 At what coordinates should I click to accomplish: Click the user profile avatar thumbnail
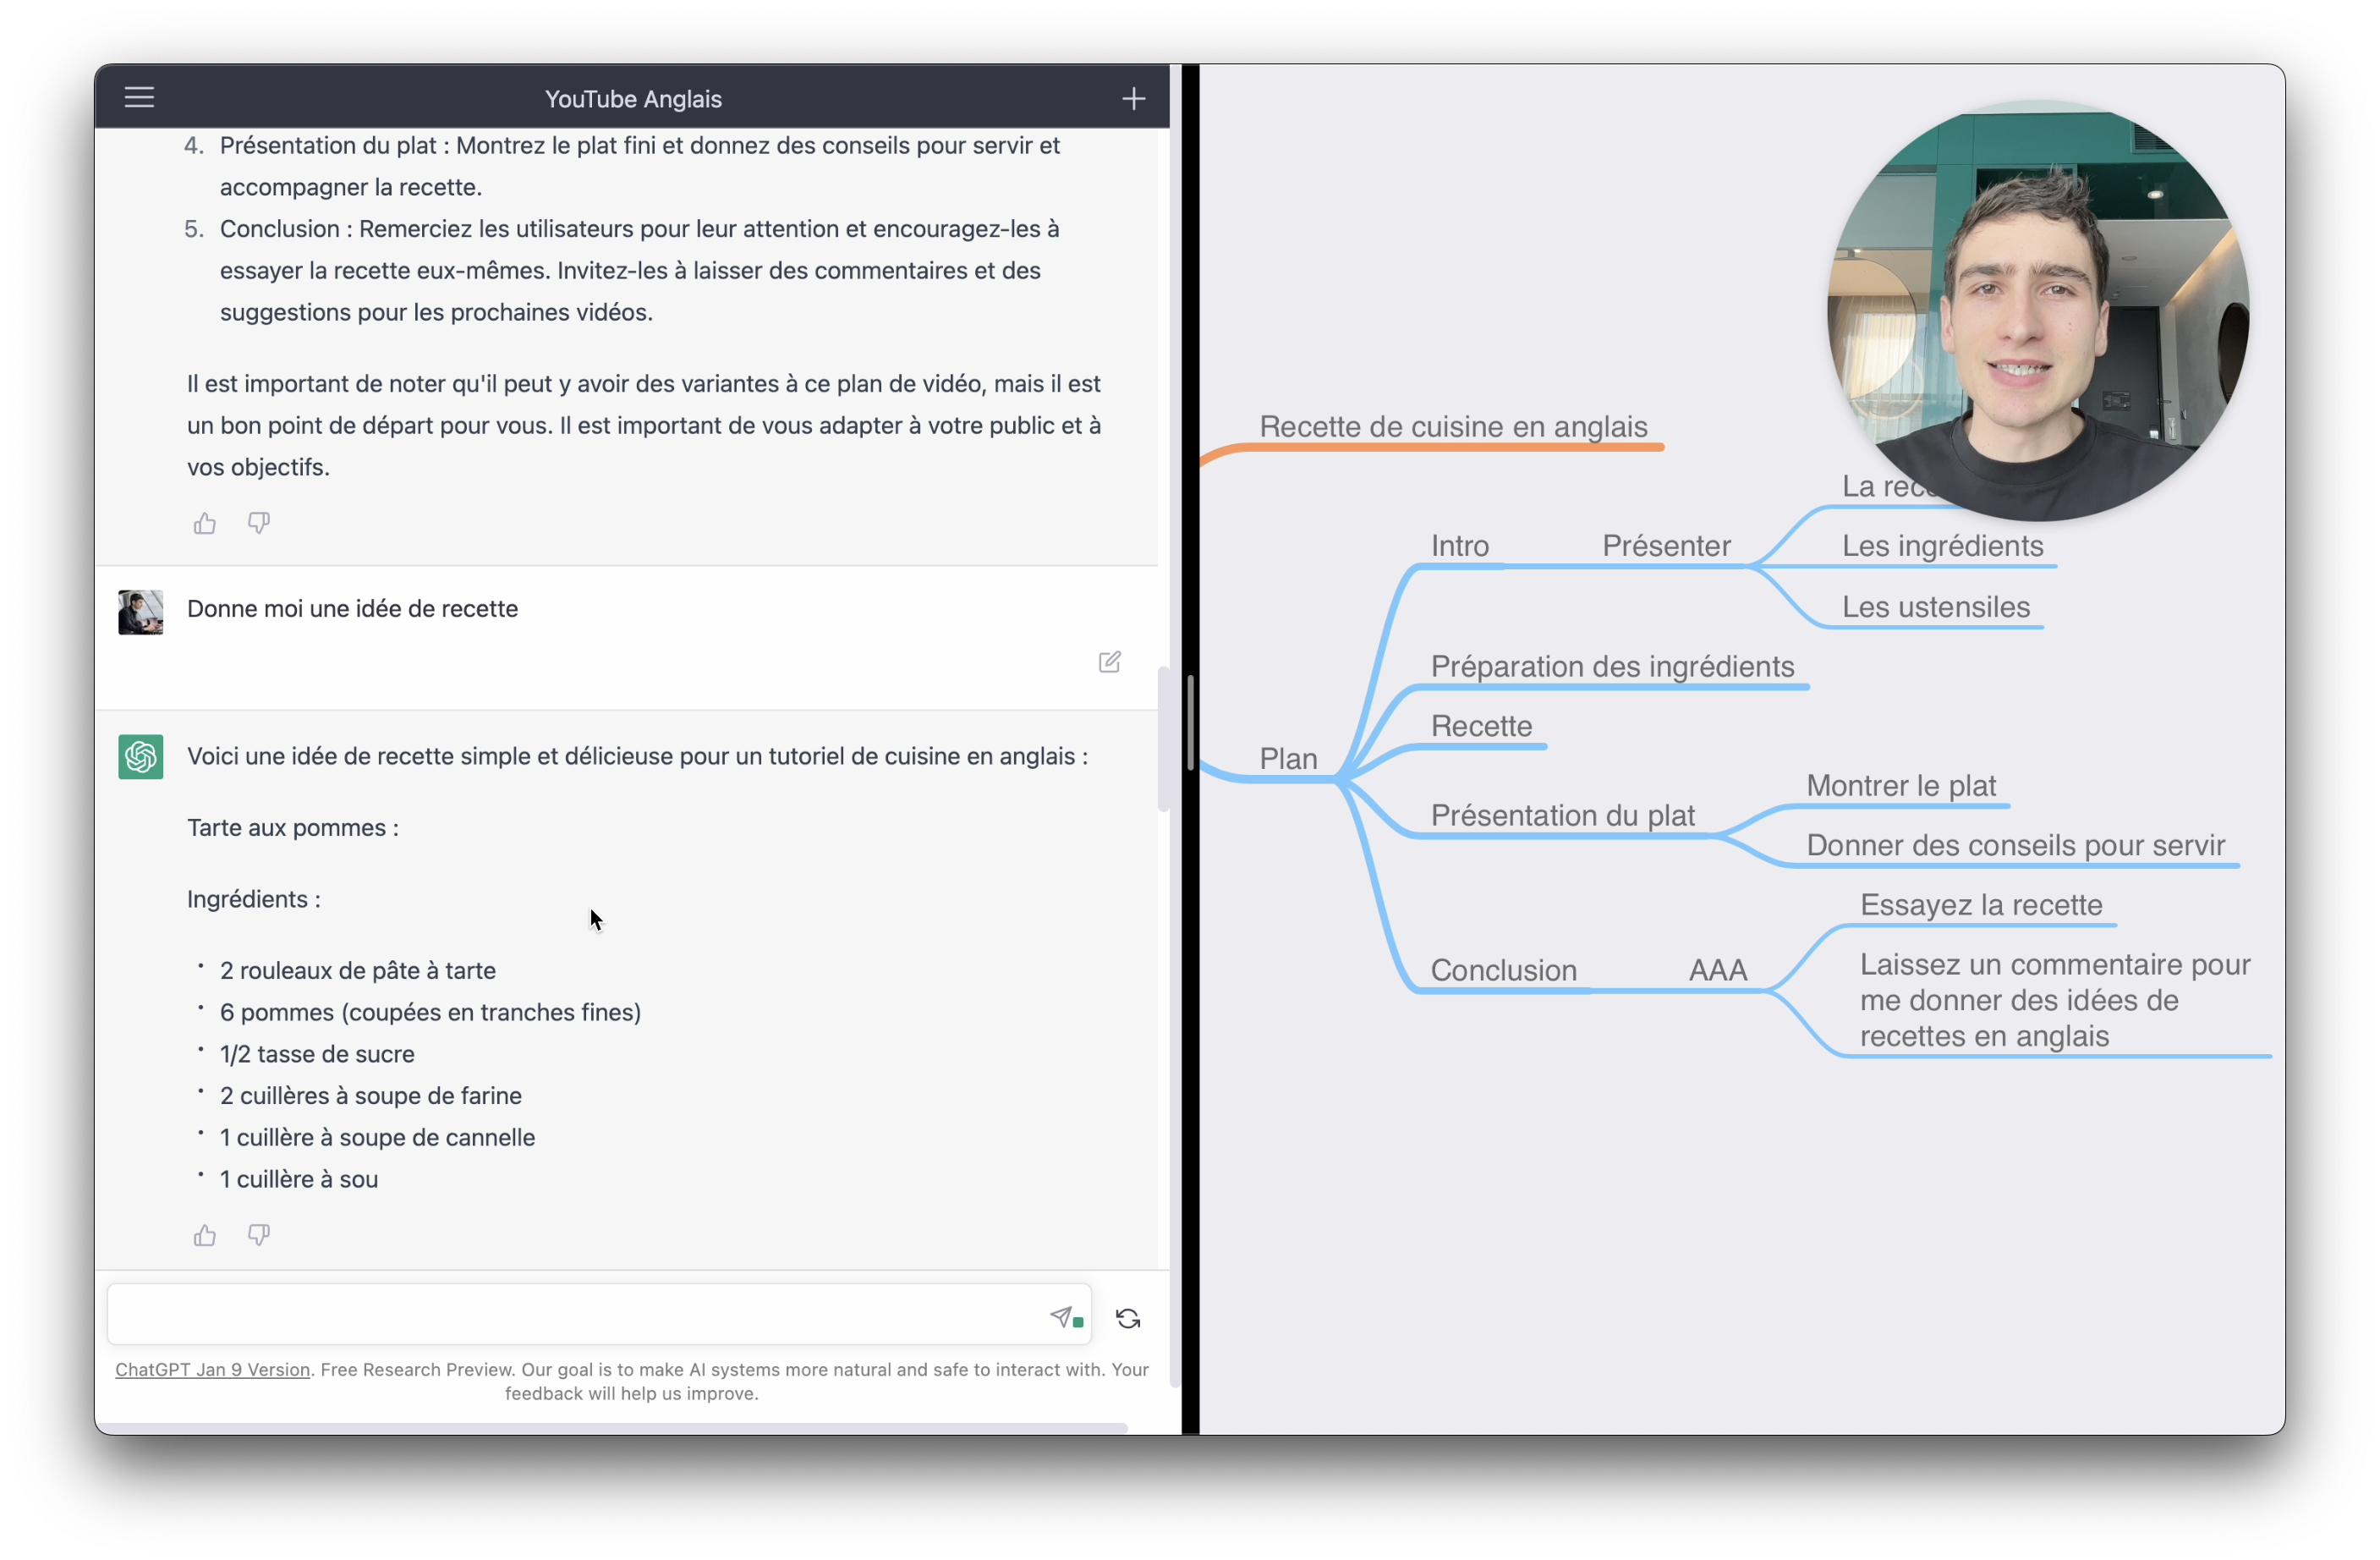coord(141,612)
